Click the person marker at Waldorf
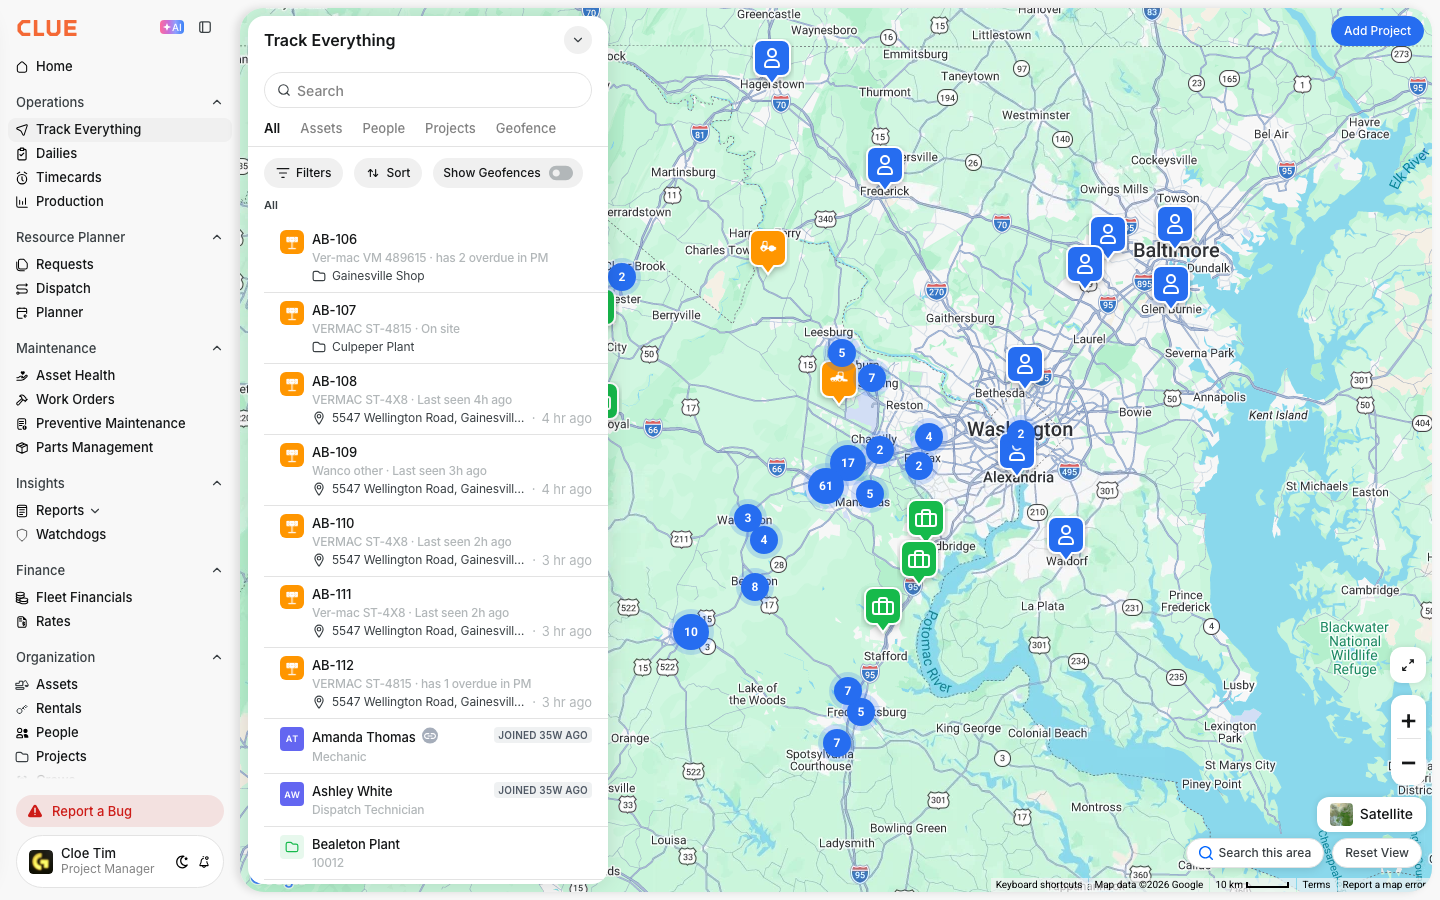The image size is (1440, 900). (x=1066, y=538)
